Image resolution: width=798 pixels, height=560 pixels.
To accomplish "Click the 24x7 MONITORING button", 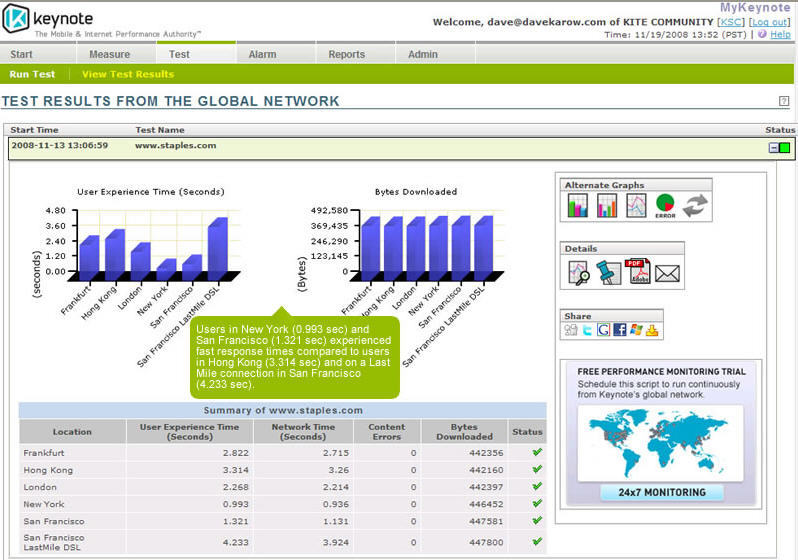I will (x=662, y=492).
